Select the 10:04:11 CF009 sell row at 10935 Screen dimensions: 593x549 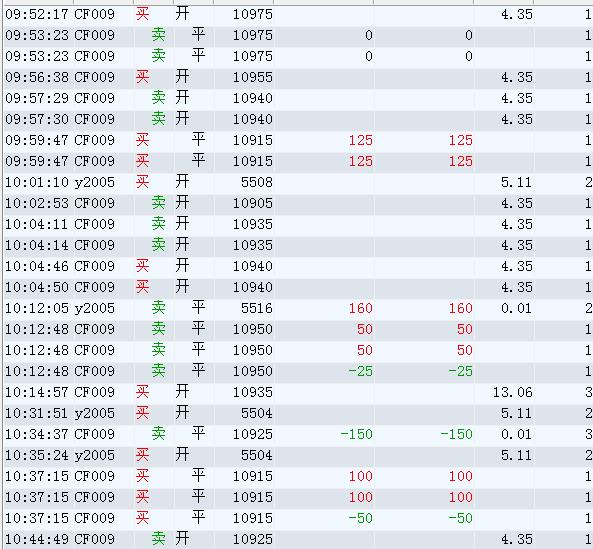tap(298, 225)
